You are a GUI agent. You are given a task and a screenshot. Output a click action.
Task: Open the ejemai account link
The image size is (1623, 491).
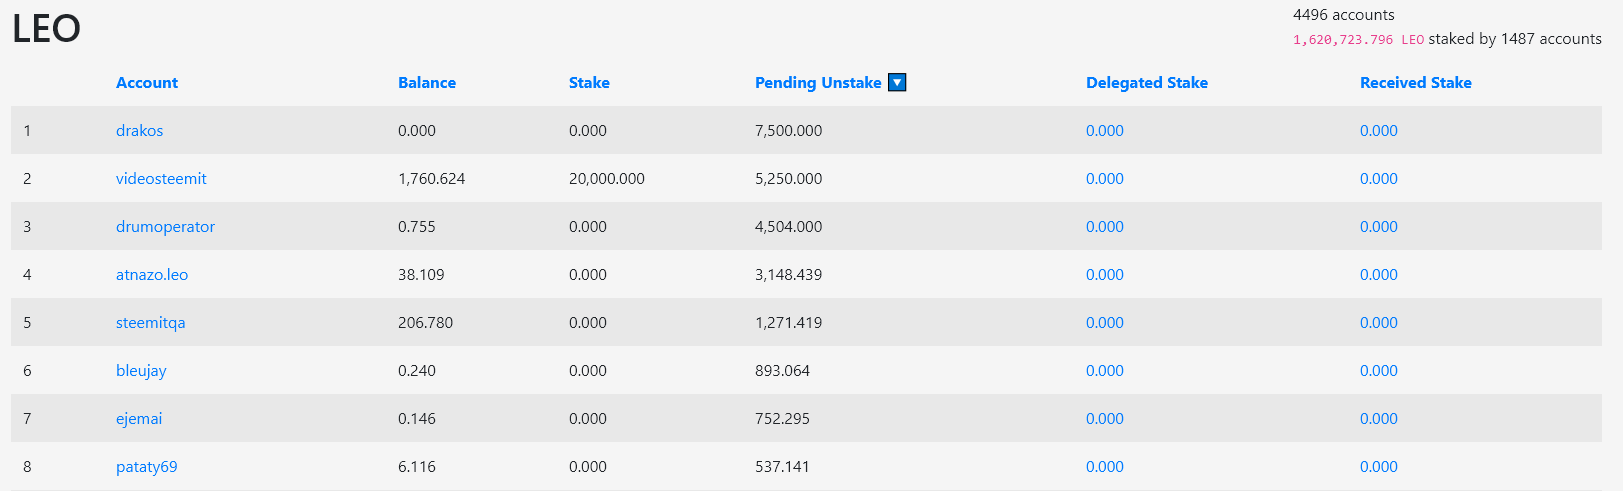pos(139,419)
